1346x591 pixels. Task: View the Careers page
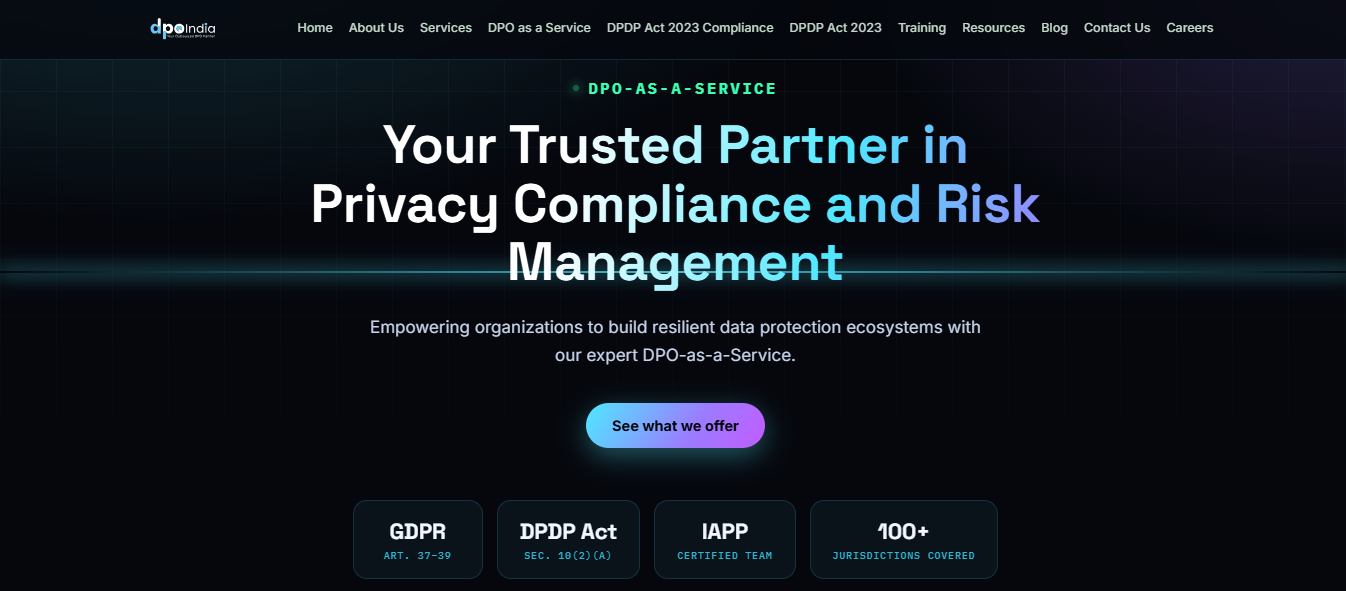pyautogui.click(x=1190, y=28)
